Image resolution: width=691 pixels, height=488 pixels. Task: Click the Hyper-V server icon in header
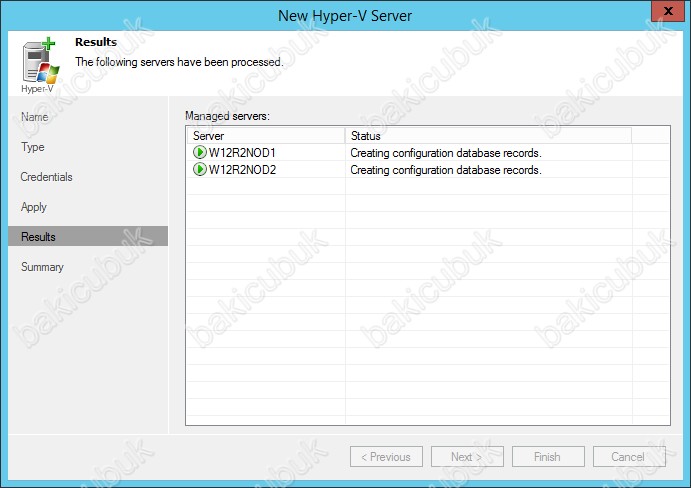40,63
